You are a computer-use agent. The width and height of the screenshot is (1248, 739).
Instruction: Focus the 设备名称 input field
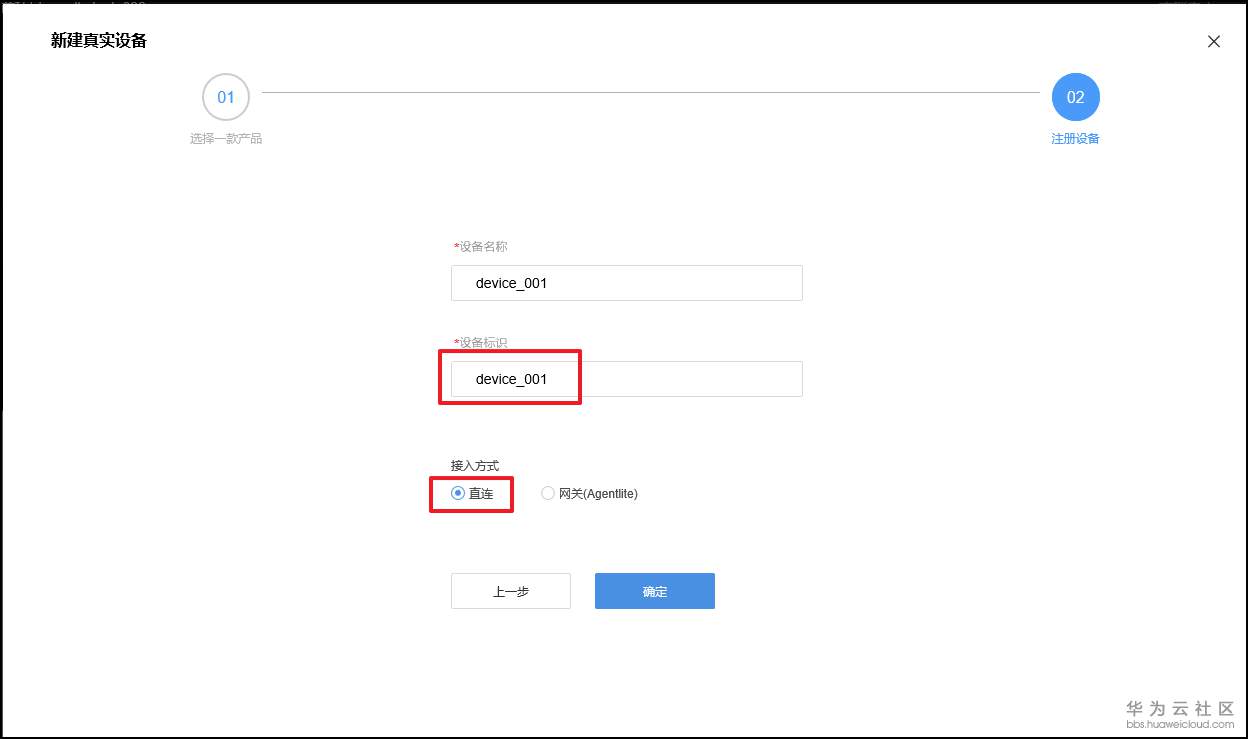coord(627,283)
